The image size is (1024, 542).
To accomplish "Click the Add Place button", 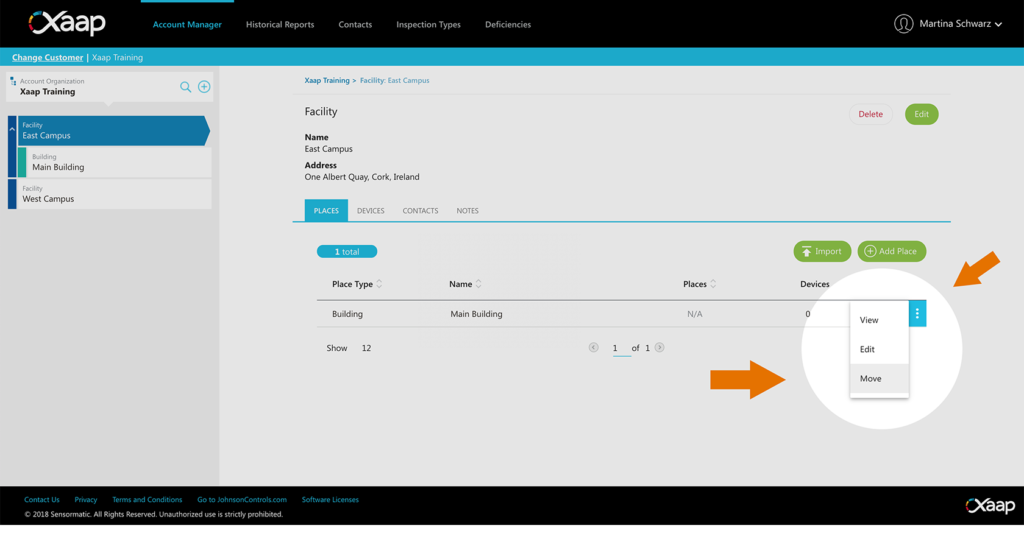I will (x=891, y=251).
